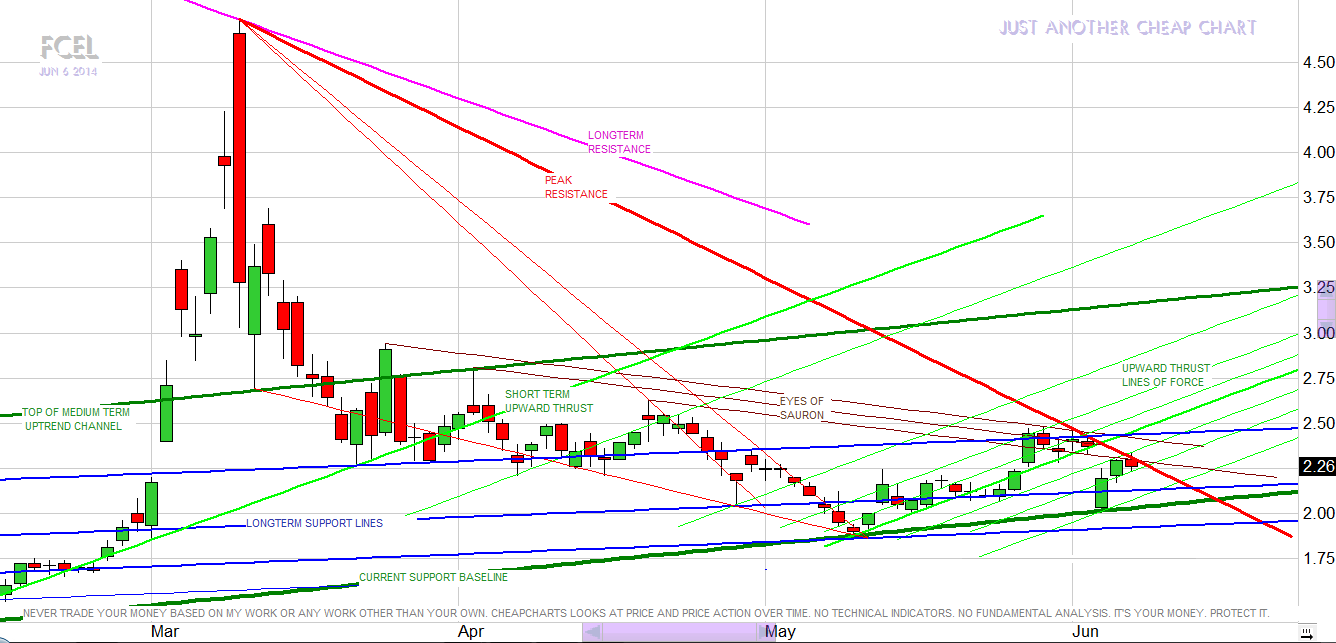Select the FCEL ticker symbol label

click(69, 47)
